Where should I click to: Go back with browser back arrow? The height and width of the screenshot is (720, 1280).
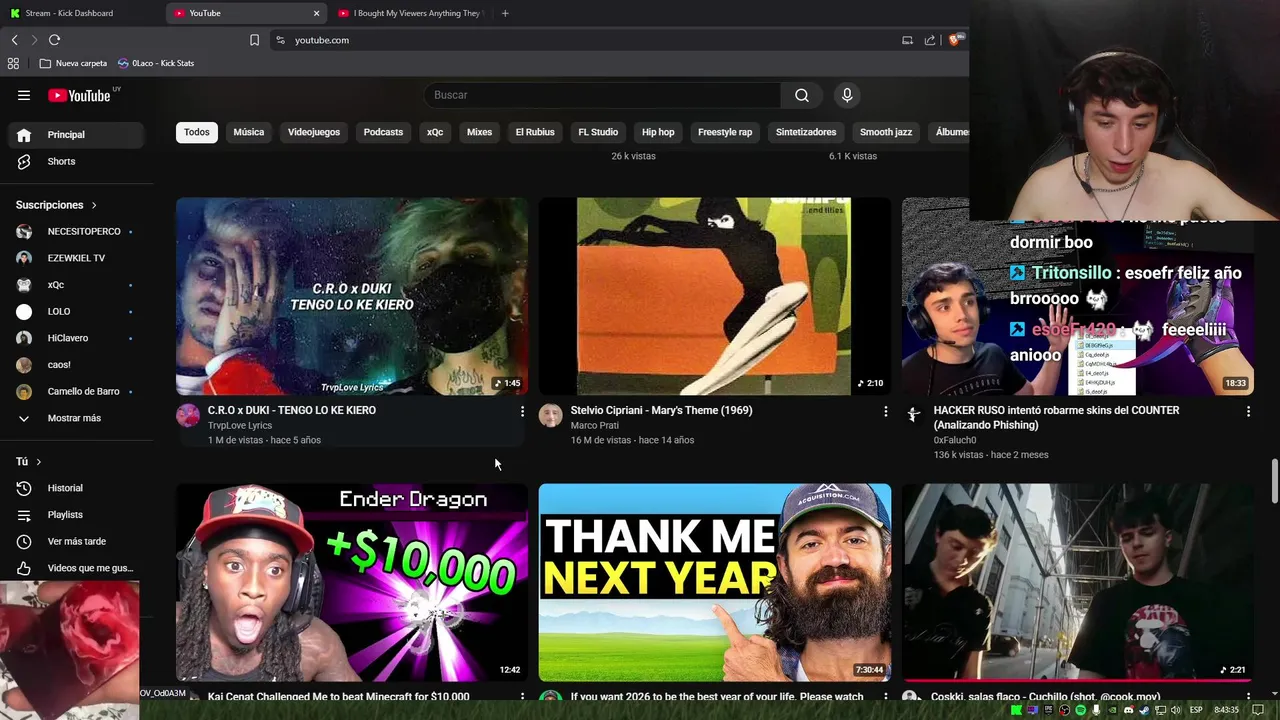click(15, 40)
